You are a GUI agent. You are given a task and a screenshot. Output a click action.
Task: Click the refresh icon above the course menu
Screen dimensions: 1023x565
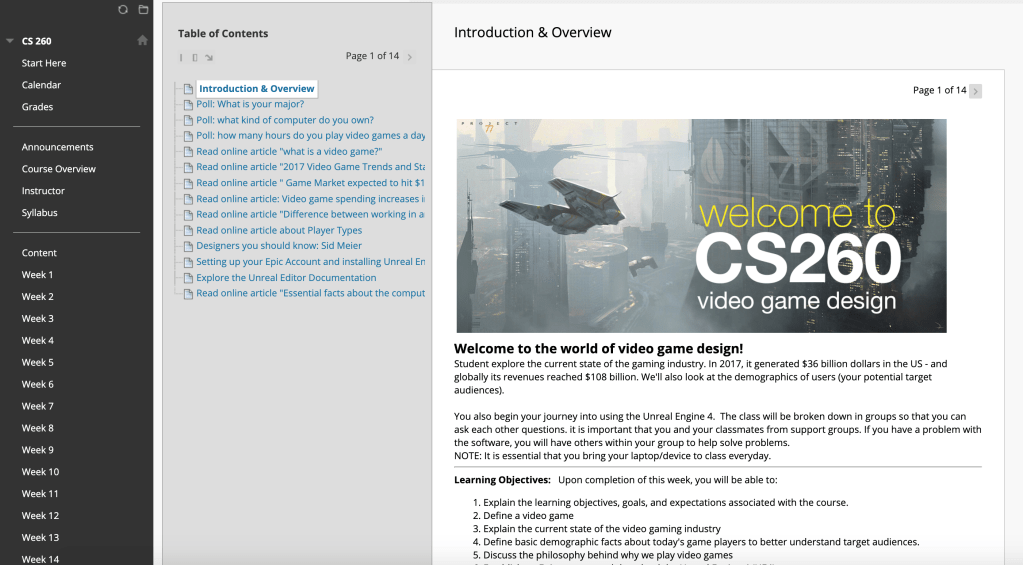pyautogui.click(x=123, y=10)
